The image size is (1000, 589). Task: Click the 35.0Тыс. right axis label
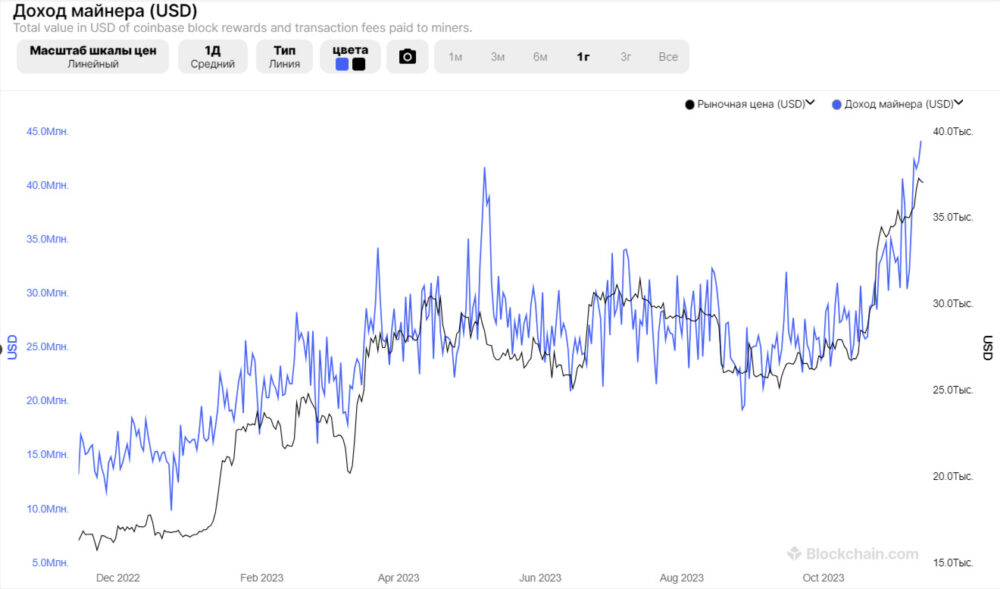(x=953, y=217)
